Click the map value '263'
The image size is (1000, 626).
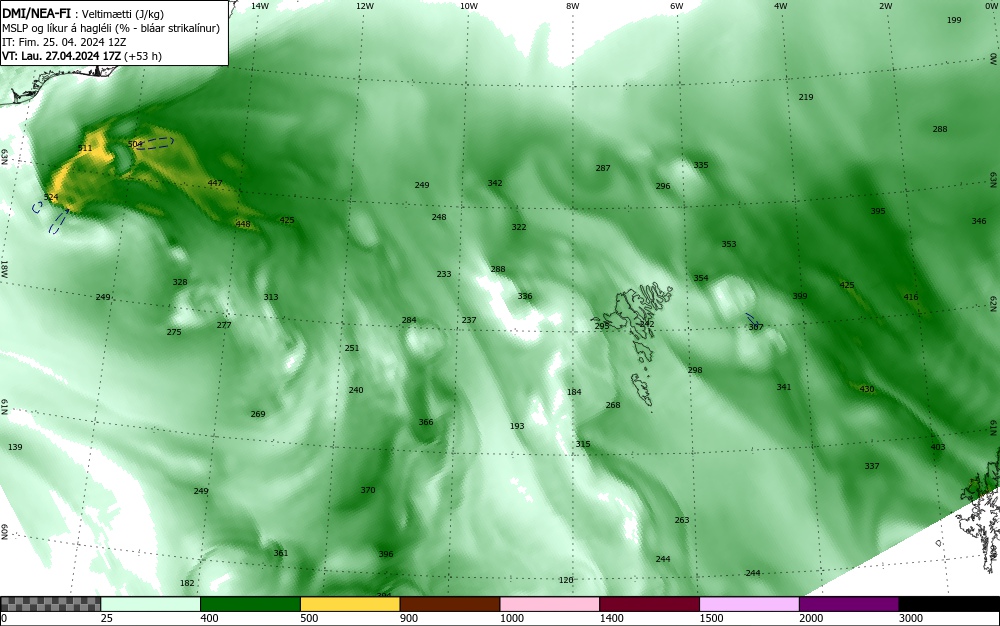click(682, 520)
